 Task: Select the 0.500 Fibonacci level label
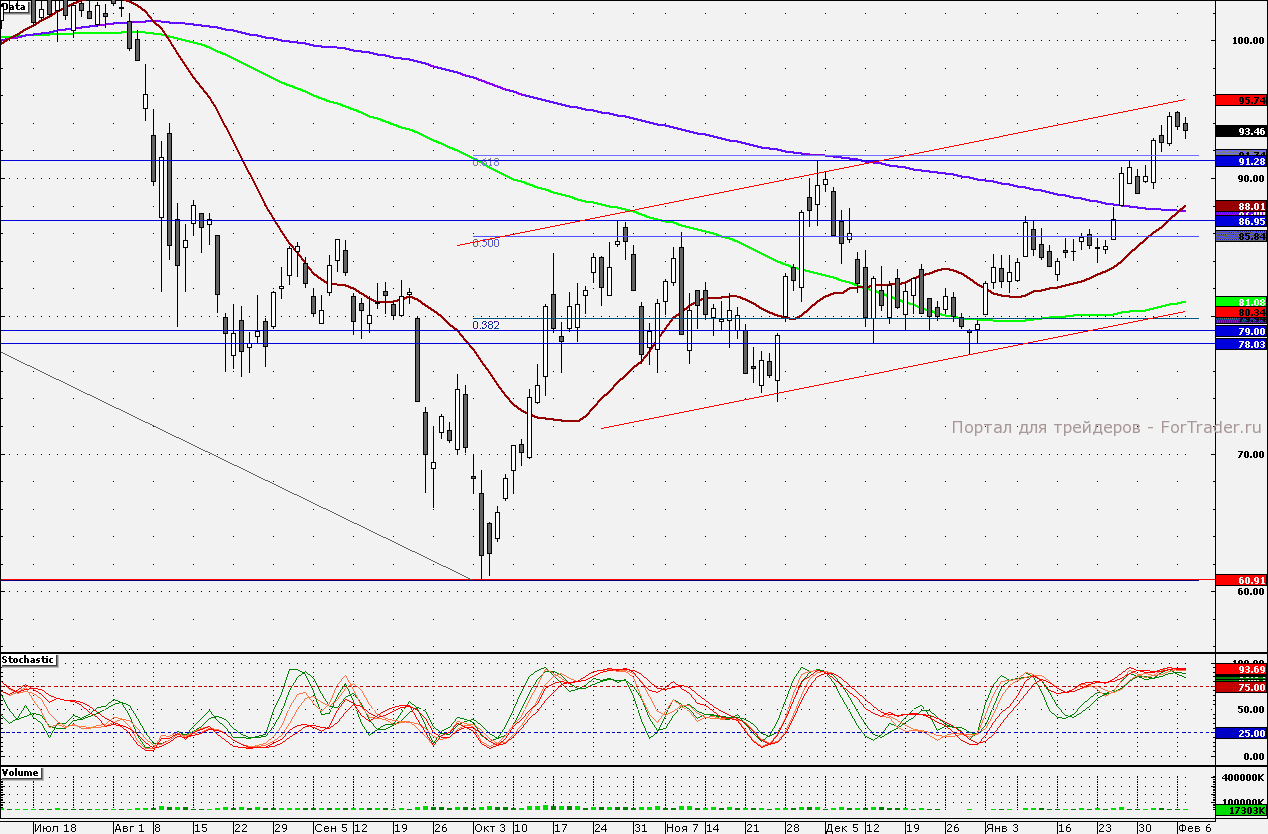485,243
